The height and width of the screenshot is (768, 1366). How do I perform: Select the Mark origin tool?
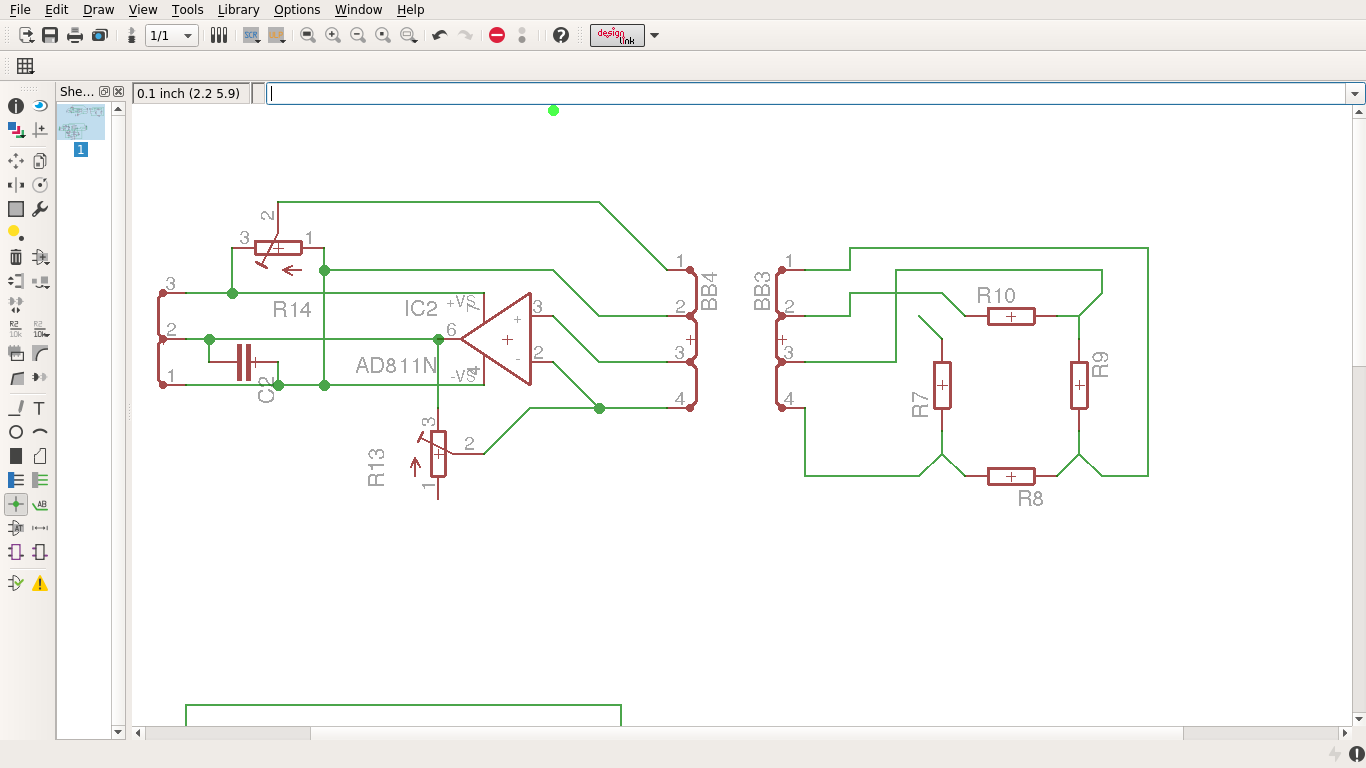40,129
